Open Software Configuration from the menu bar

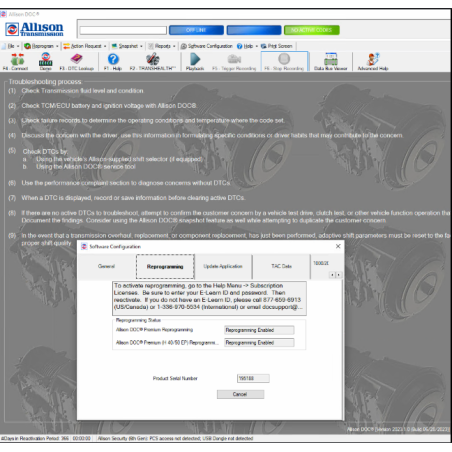(x=207, y=46)
